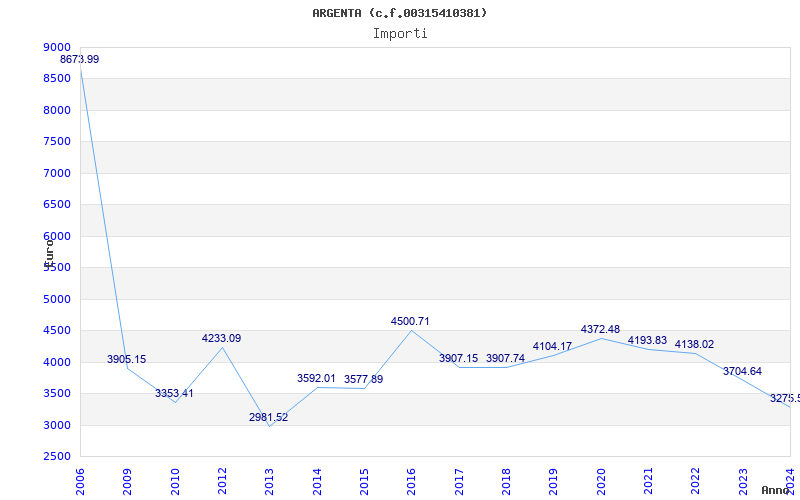Click the 3577.89 data label
The width and height of the screenshot is (800, 500).
coord(363,380)
